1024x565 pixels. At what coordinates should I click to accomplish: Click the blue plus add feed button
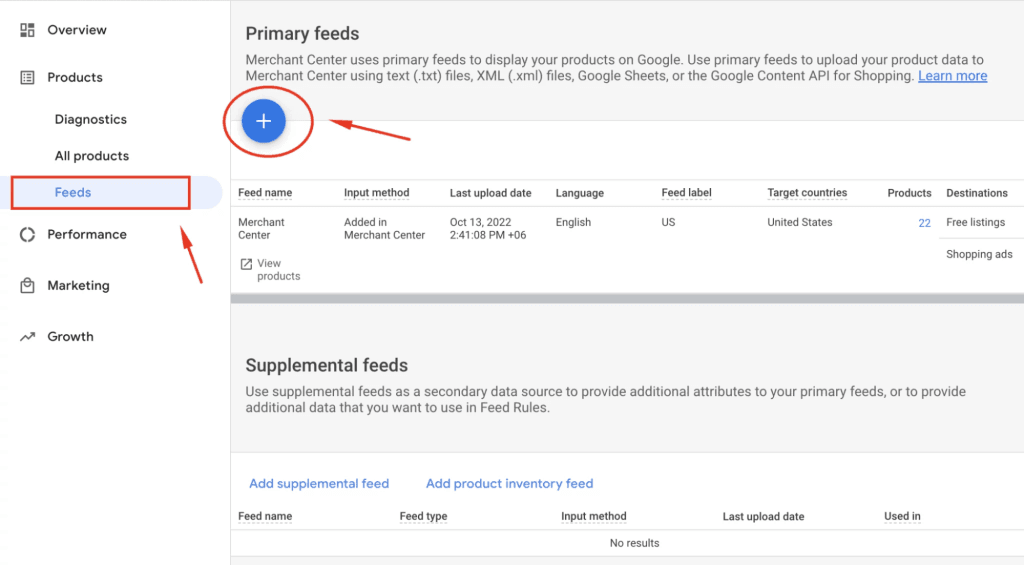tap(264, 121)
